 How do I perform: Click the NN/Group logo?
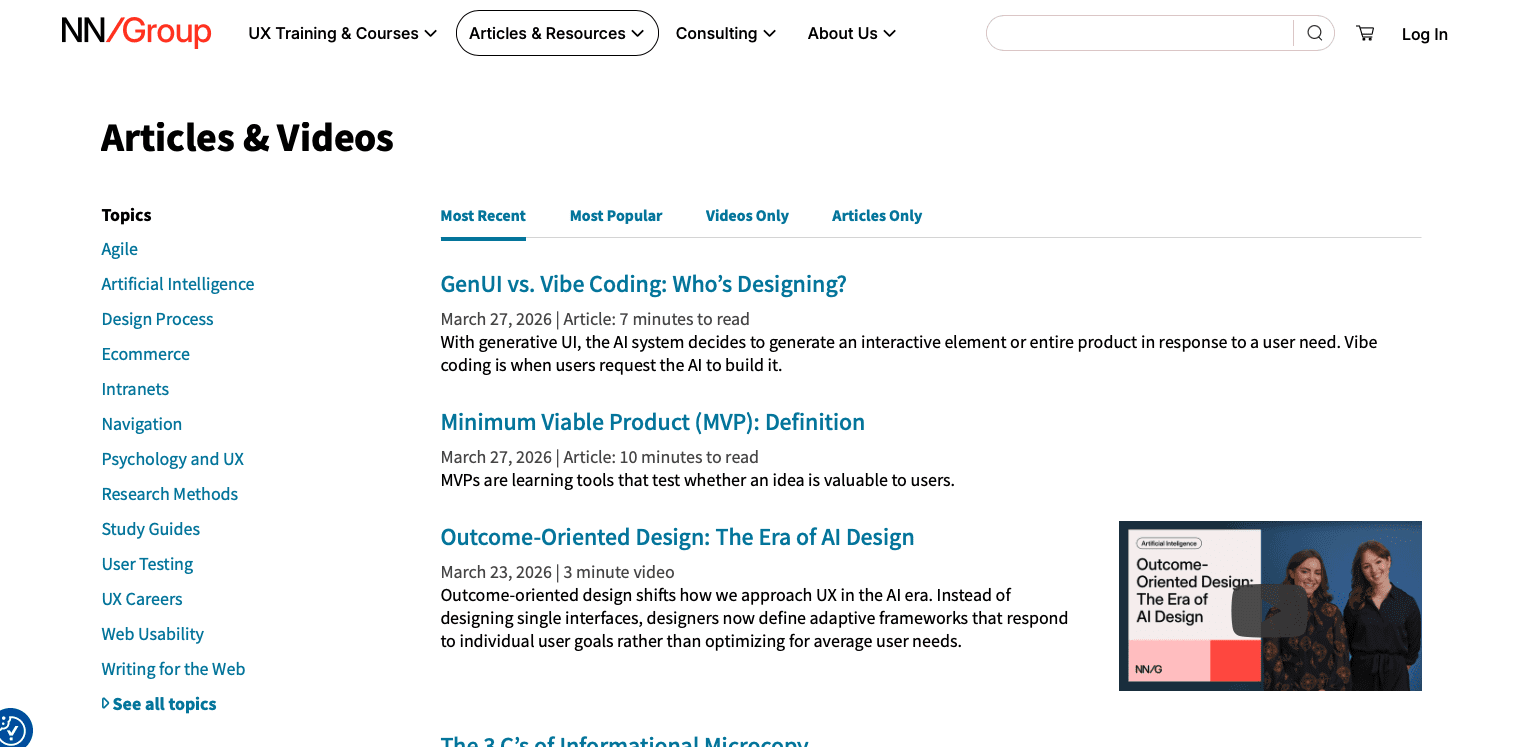click(136, 33)
